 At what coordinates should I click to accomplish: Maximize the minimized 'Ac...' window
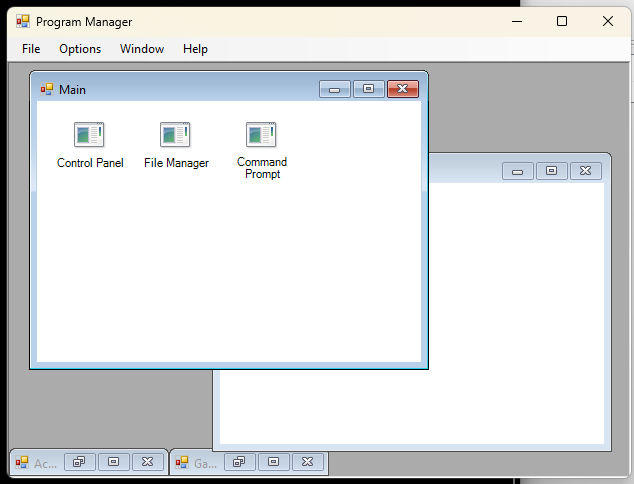coord(114,462)
